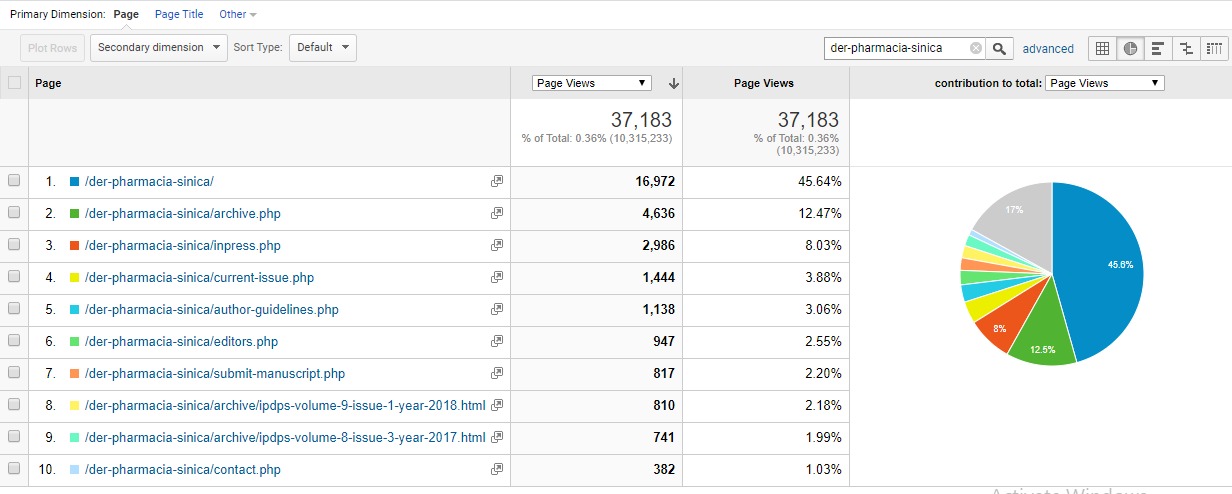
Task: Open the author-guidelines.php page link
Action: [x=211, y=310]
